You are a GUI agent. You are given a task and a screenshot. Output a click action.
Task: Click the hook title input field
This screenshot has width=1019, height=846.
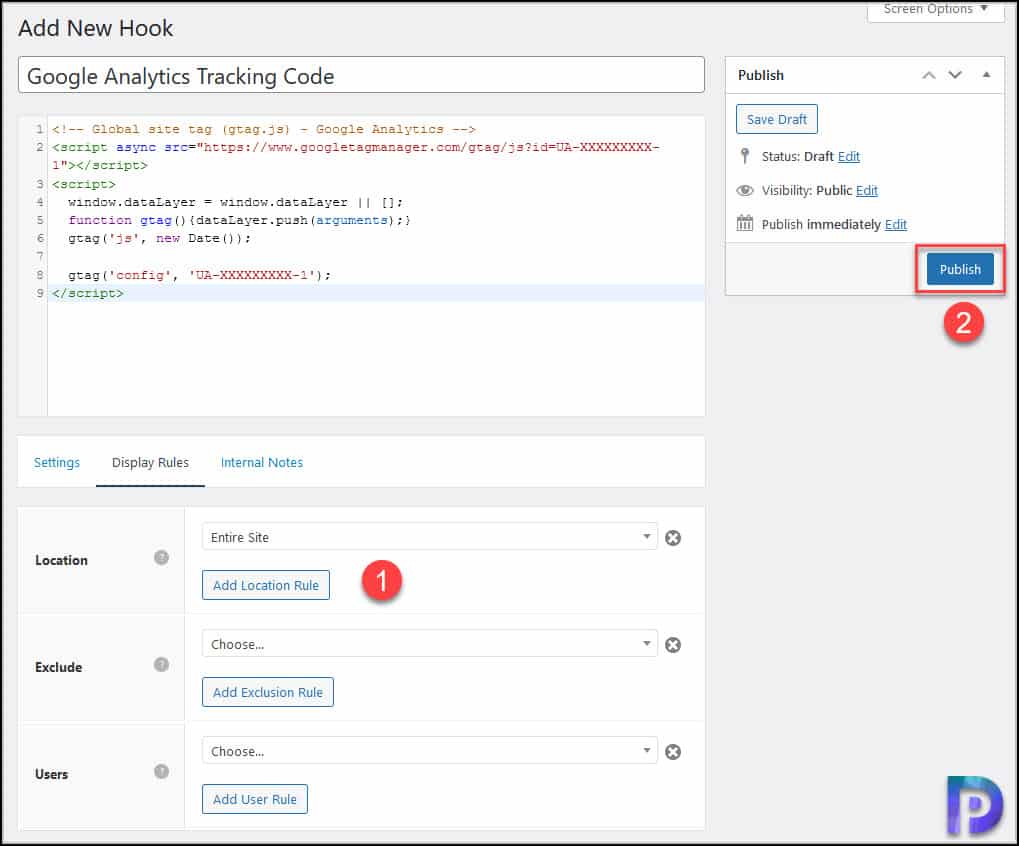pyautogui.click(x=361, y=75)
